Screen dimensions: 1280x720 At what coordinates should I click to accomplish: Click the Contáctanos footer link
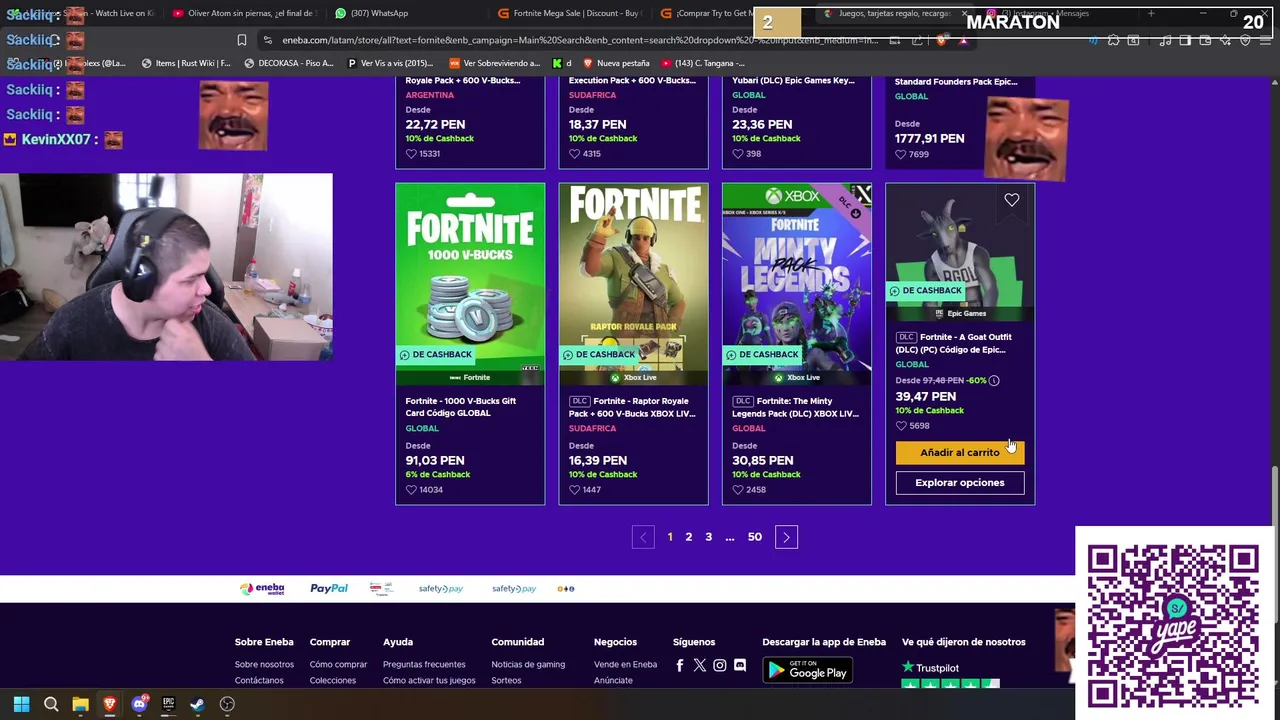[x=259, y=680]
